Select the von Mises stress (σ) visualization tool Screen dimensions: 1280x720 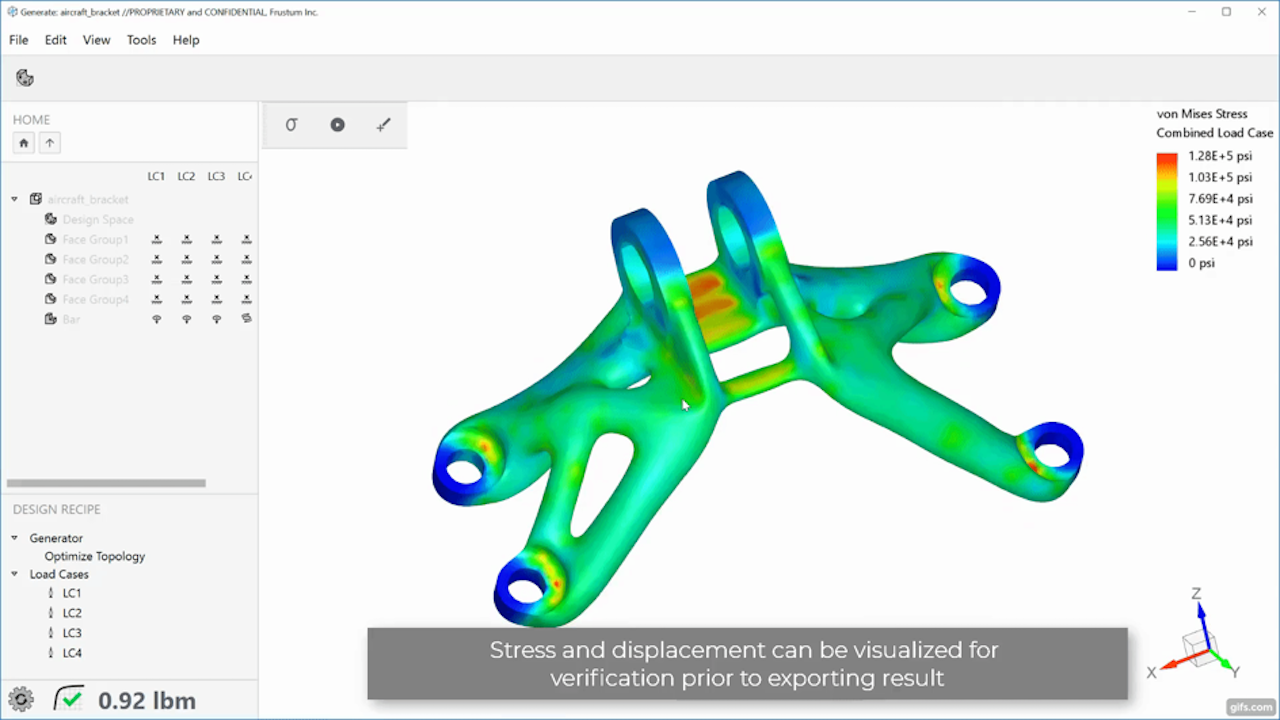click(x=291, y=124)
